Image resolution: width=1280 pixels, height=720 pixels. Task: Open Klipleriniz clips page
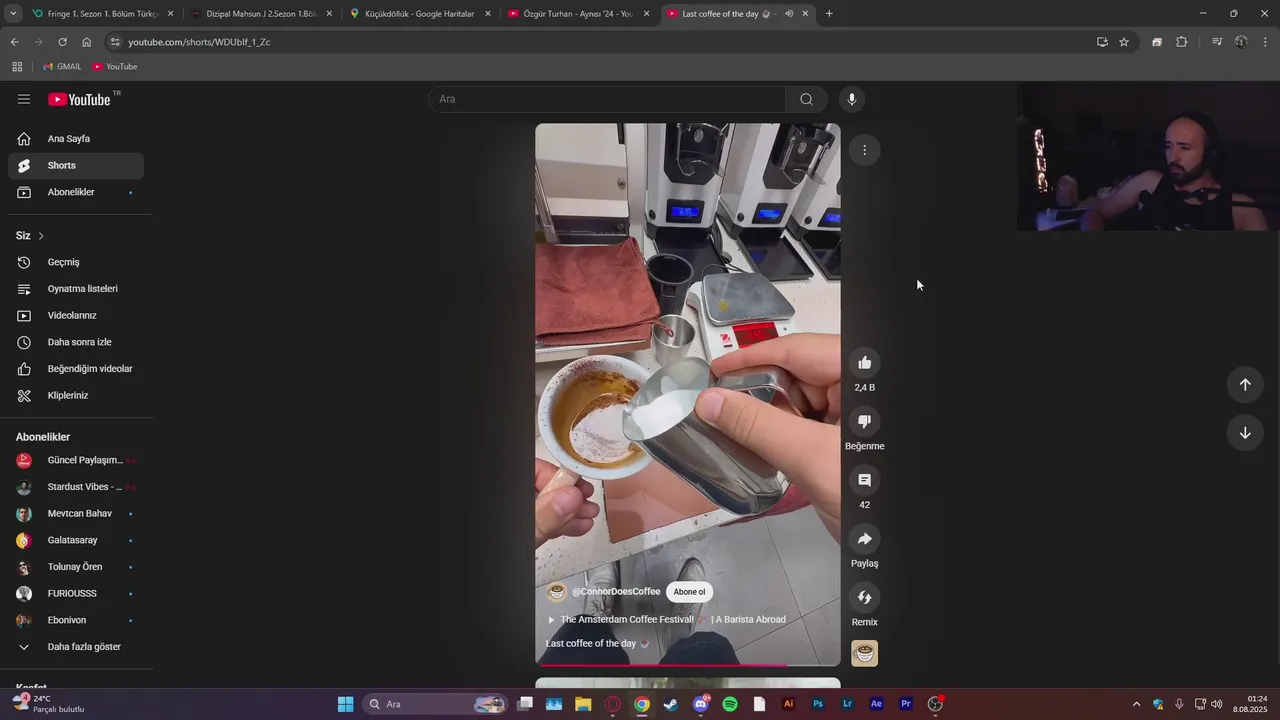tap(76, 395)
